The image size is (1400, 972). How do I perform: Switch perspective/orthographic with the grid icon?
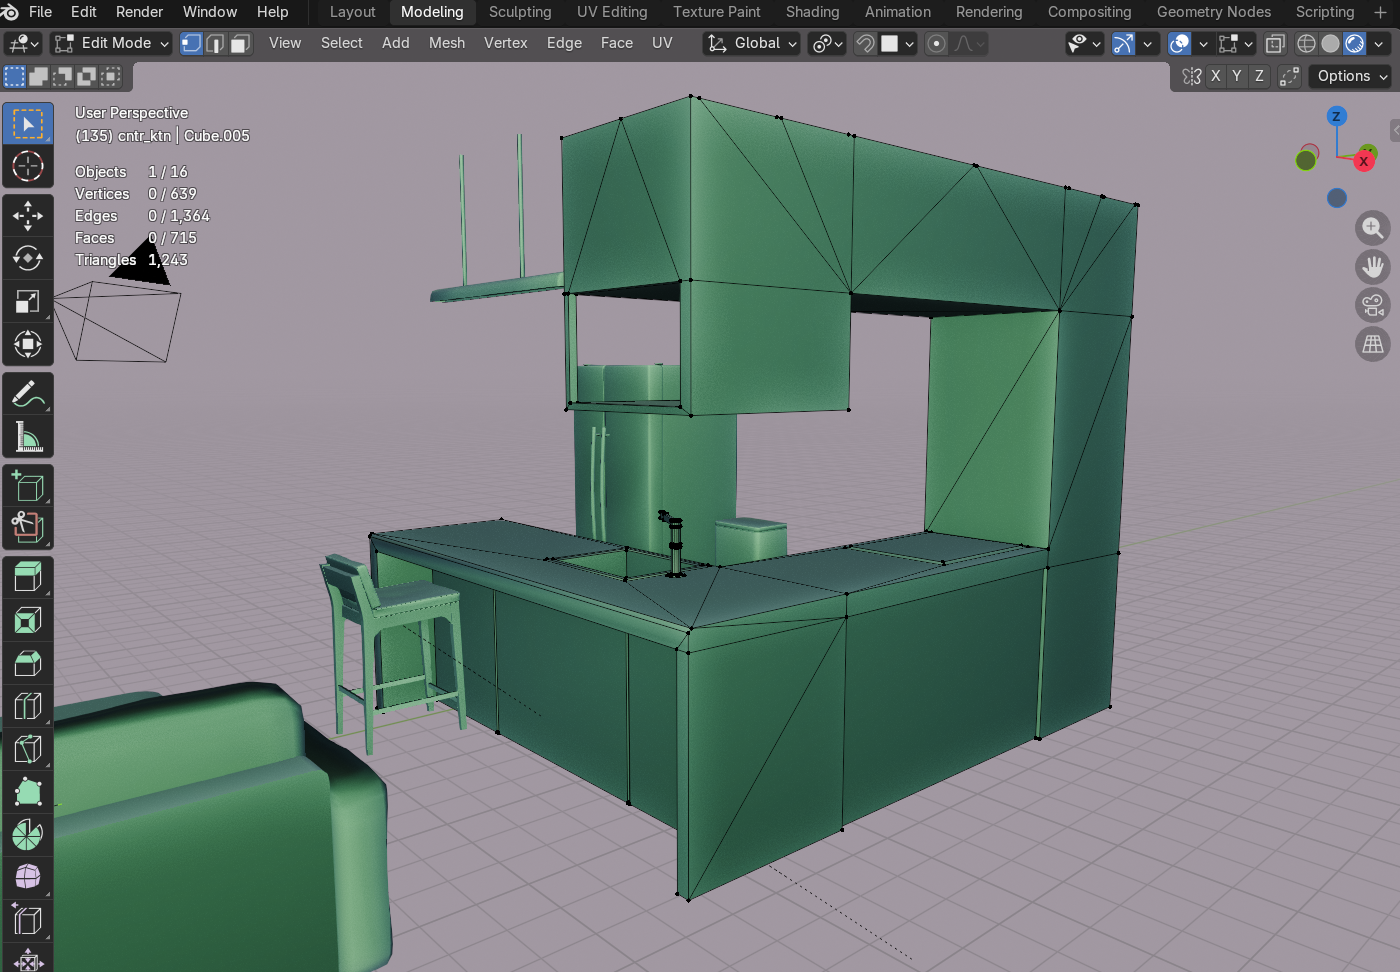pos(1373,344)
